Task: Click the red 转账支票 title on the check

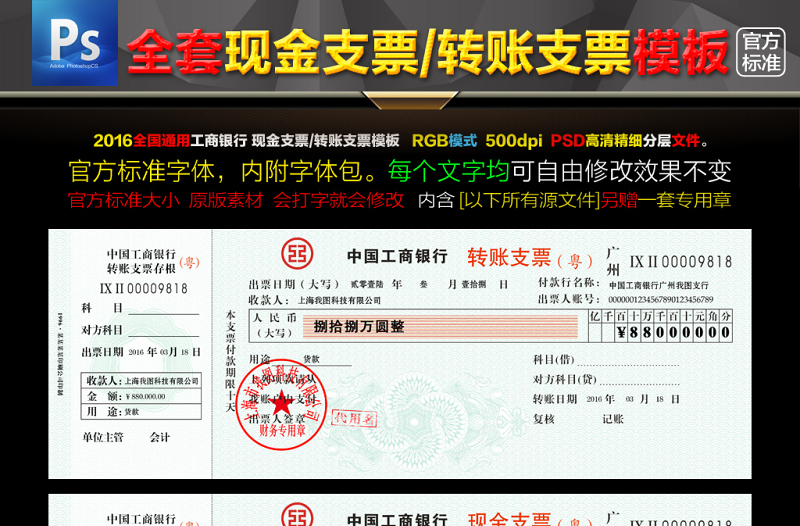Action: 509,258
